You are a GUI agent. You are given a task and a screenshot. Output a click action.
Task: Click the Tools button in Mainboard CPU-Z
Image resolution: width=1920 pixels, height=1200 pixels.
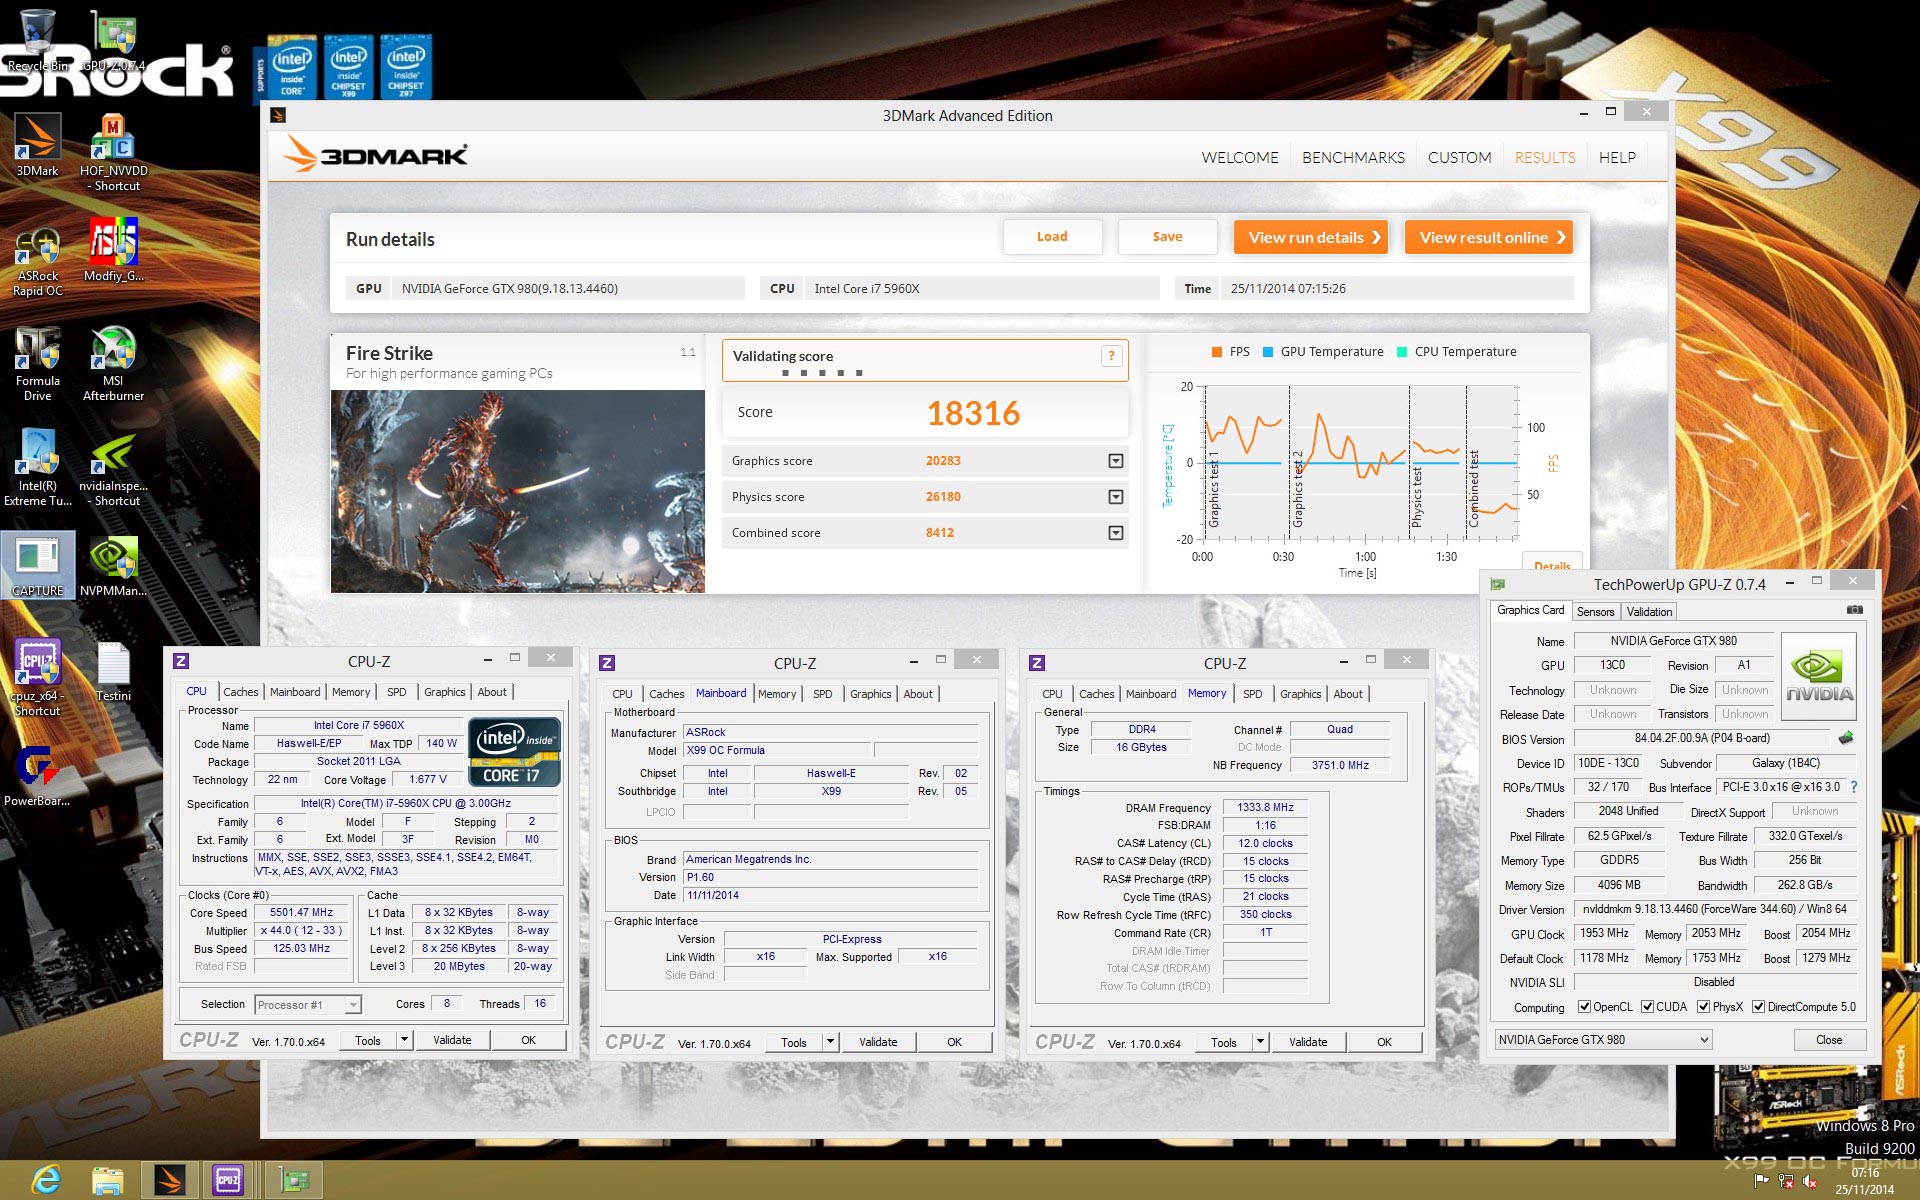[794, 1042]
